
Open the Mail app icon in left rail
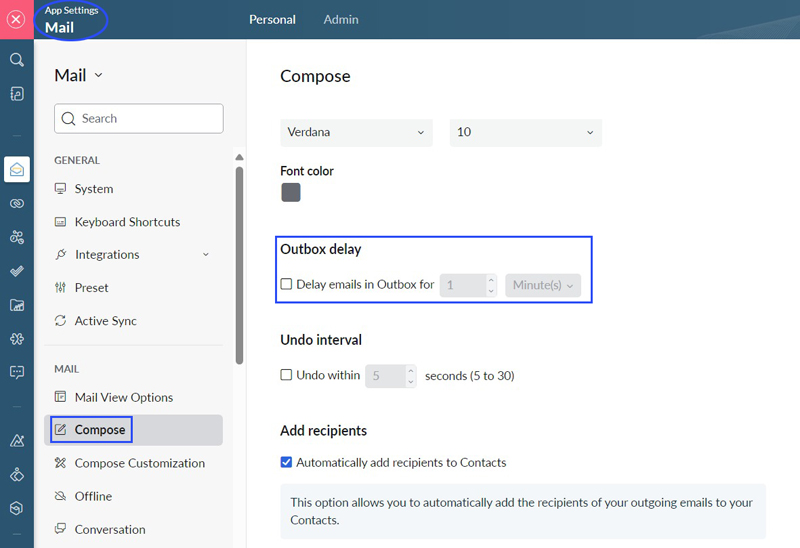point(17,169)
